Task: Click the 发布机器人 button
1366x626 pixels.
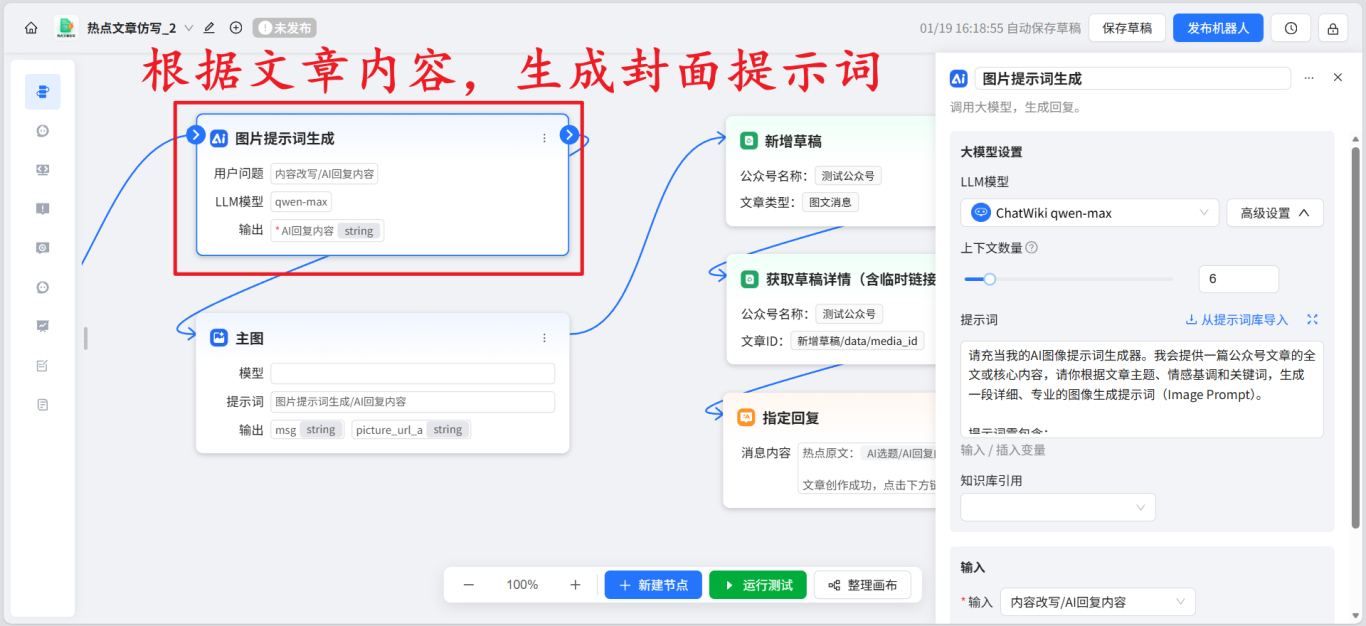Action: [1218, 27]
